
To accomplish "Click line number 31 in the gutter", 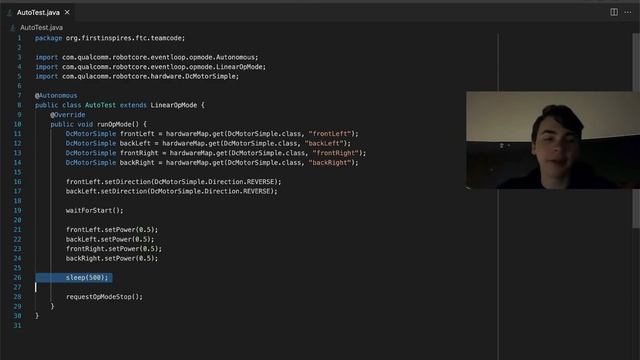I will (x=17, y=325).
